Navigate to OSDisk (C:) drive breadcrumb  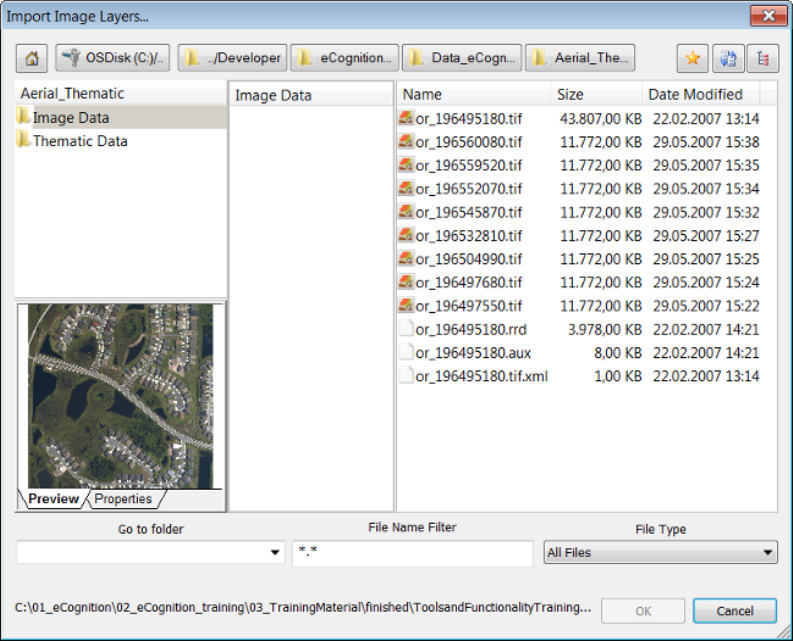coord(113,58)
